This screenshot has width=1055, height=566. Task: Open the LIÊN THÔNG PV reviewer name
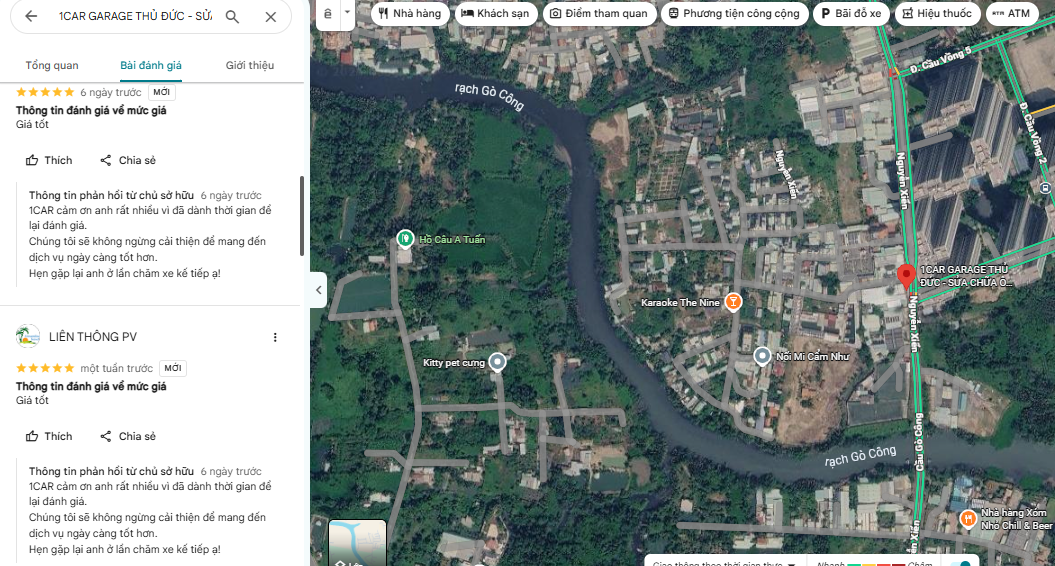[93, 337]
